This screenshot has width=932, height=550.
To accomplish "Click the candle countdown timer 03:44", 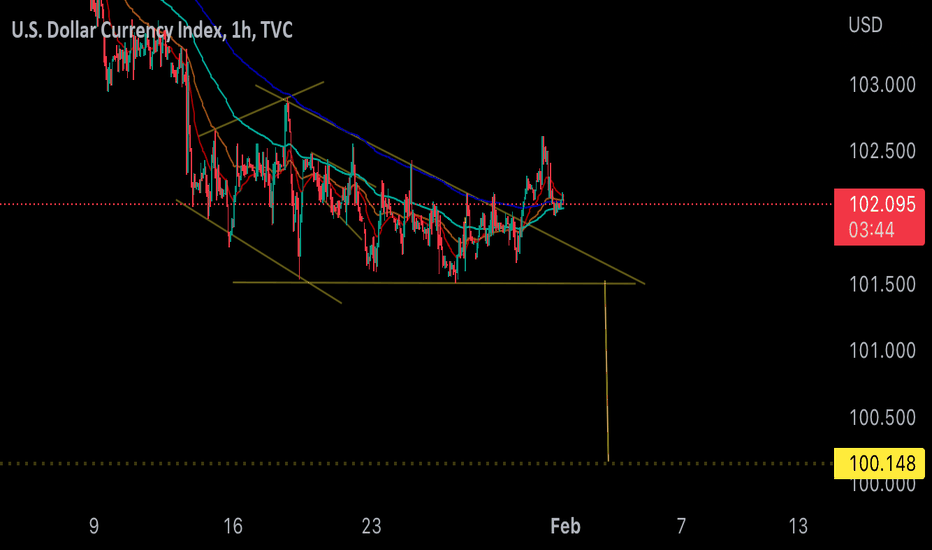I will click(871, 230).
